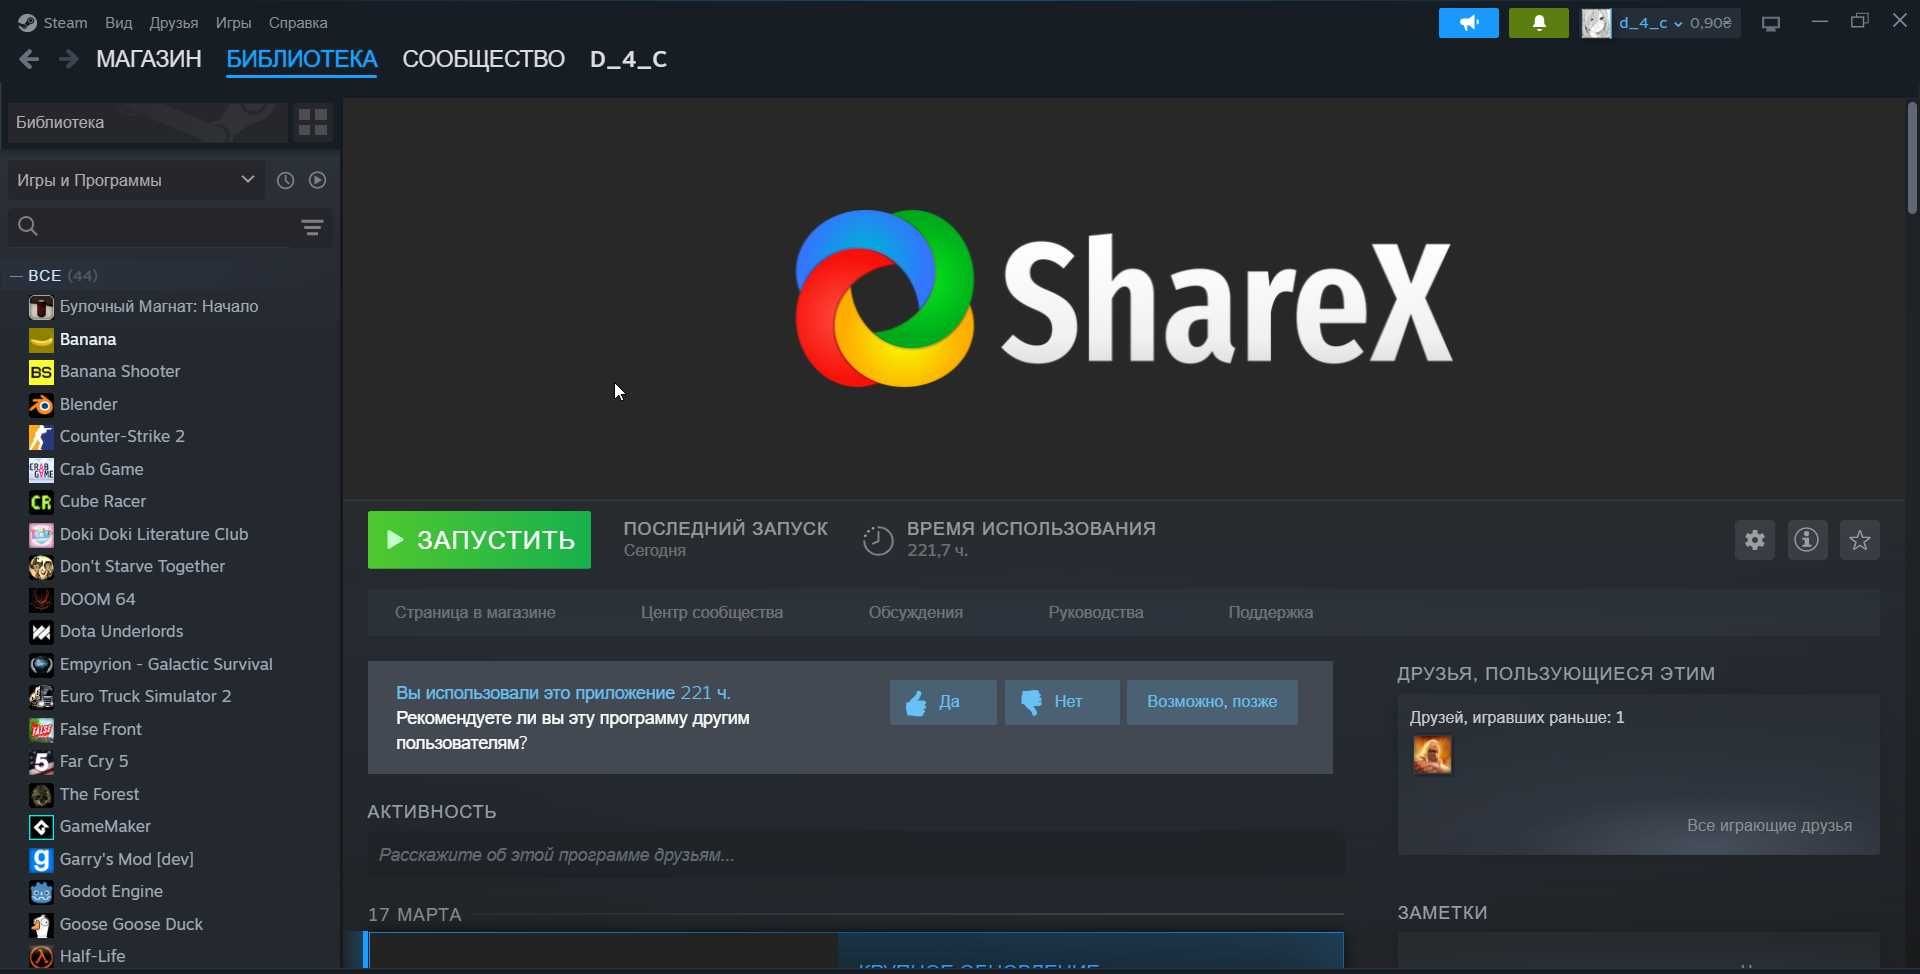Viewport: 1920px width, 974px height.
Task: Go to the МАГАЗИН tab
Action: [x=149, y=59]
